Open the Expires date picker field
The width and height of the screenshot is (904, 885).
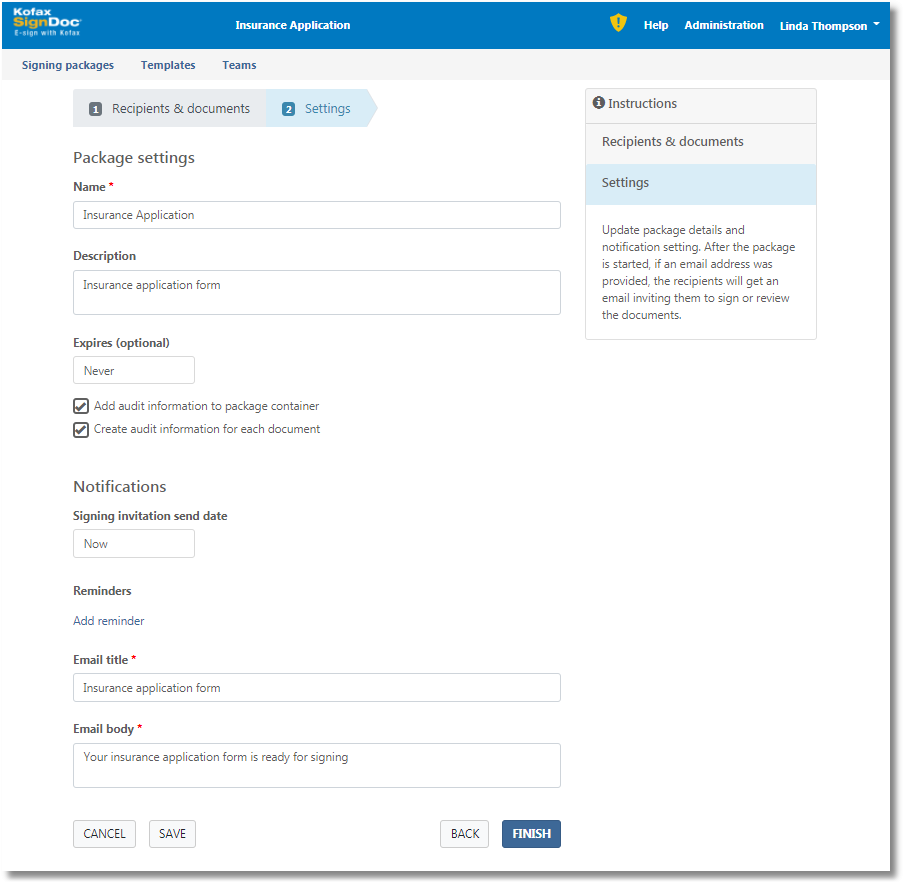pyautogui.click(x=134, y=371)
